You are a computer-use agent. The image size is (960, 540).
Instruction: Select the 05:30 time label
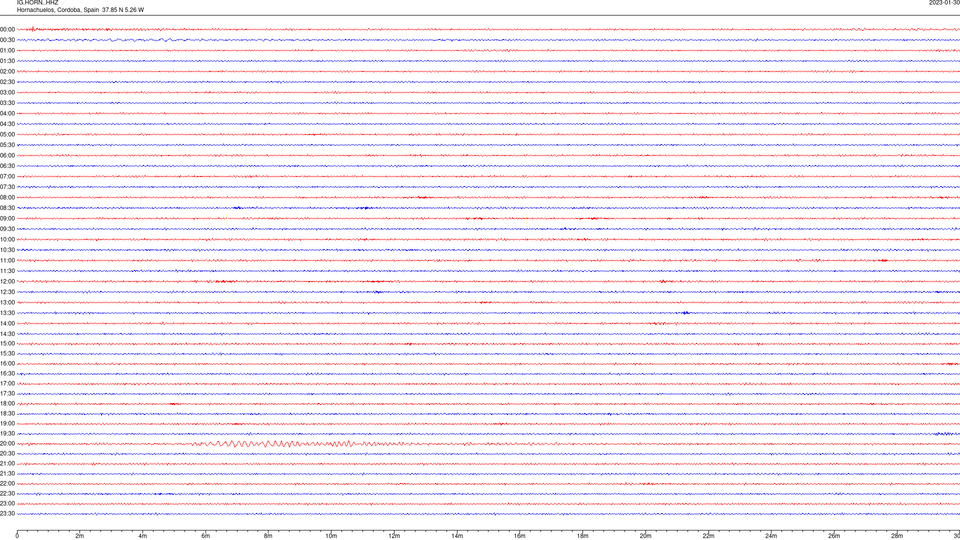(7, 145)
